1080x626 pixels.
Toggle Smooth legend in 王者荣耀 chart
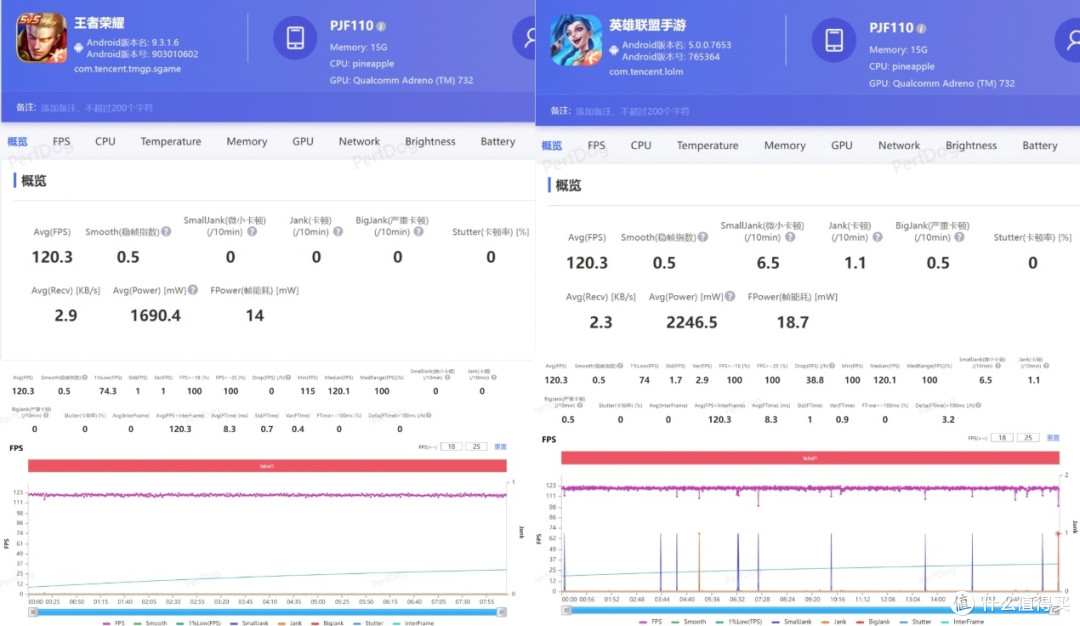(150, 623)
